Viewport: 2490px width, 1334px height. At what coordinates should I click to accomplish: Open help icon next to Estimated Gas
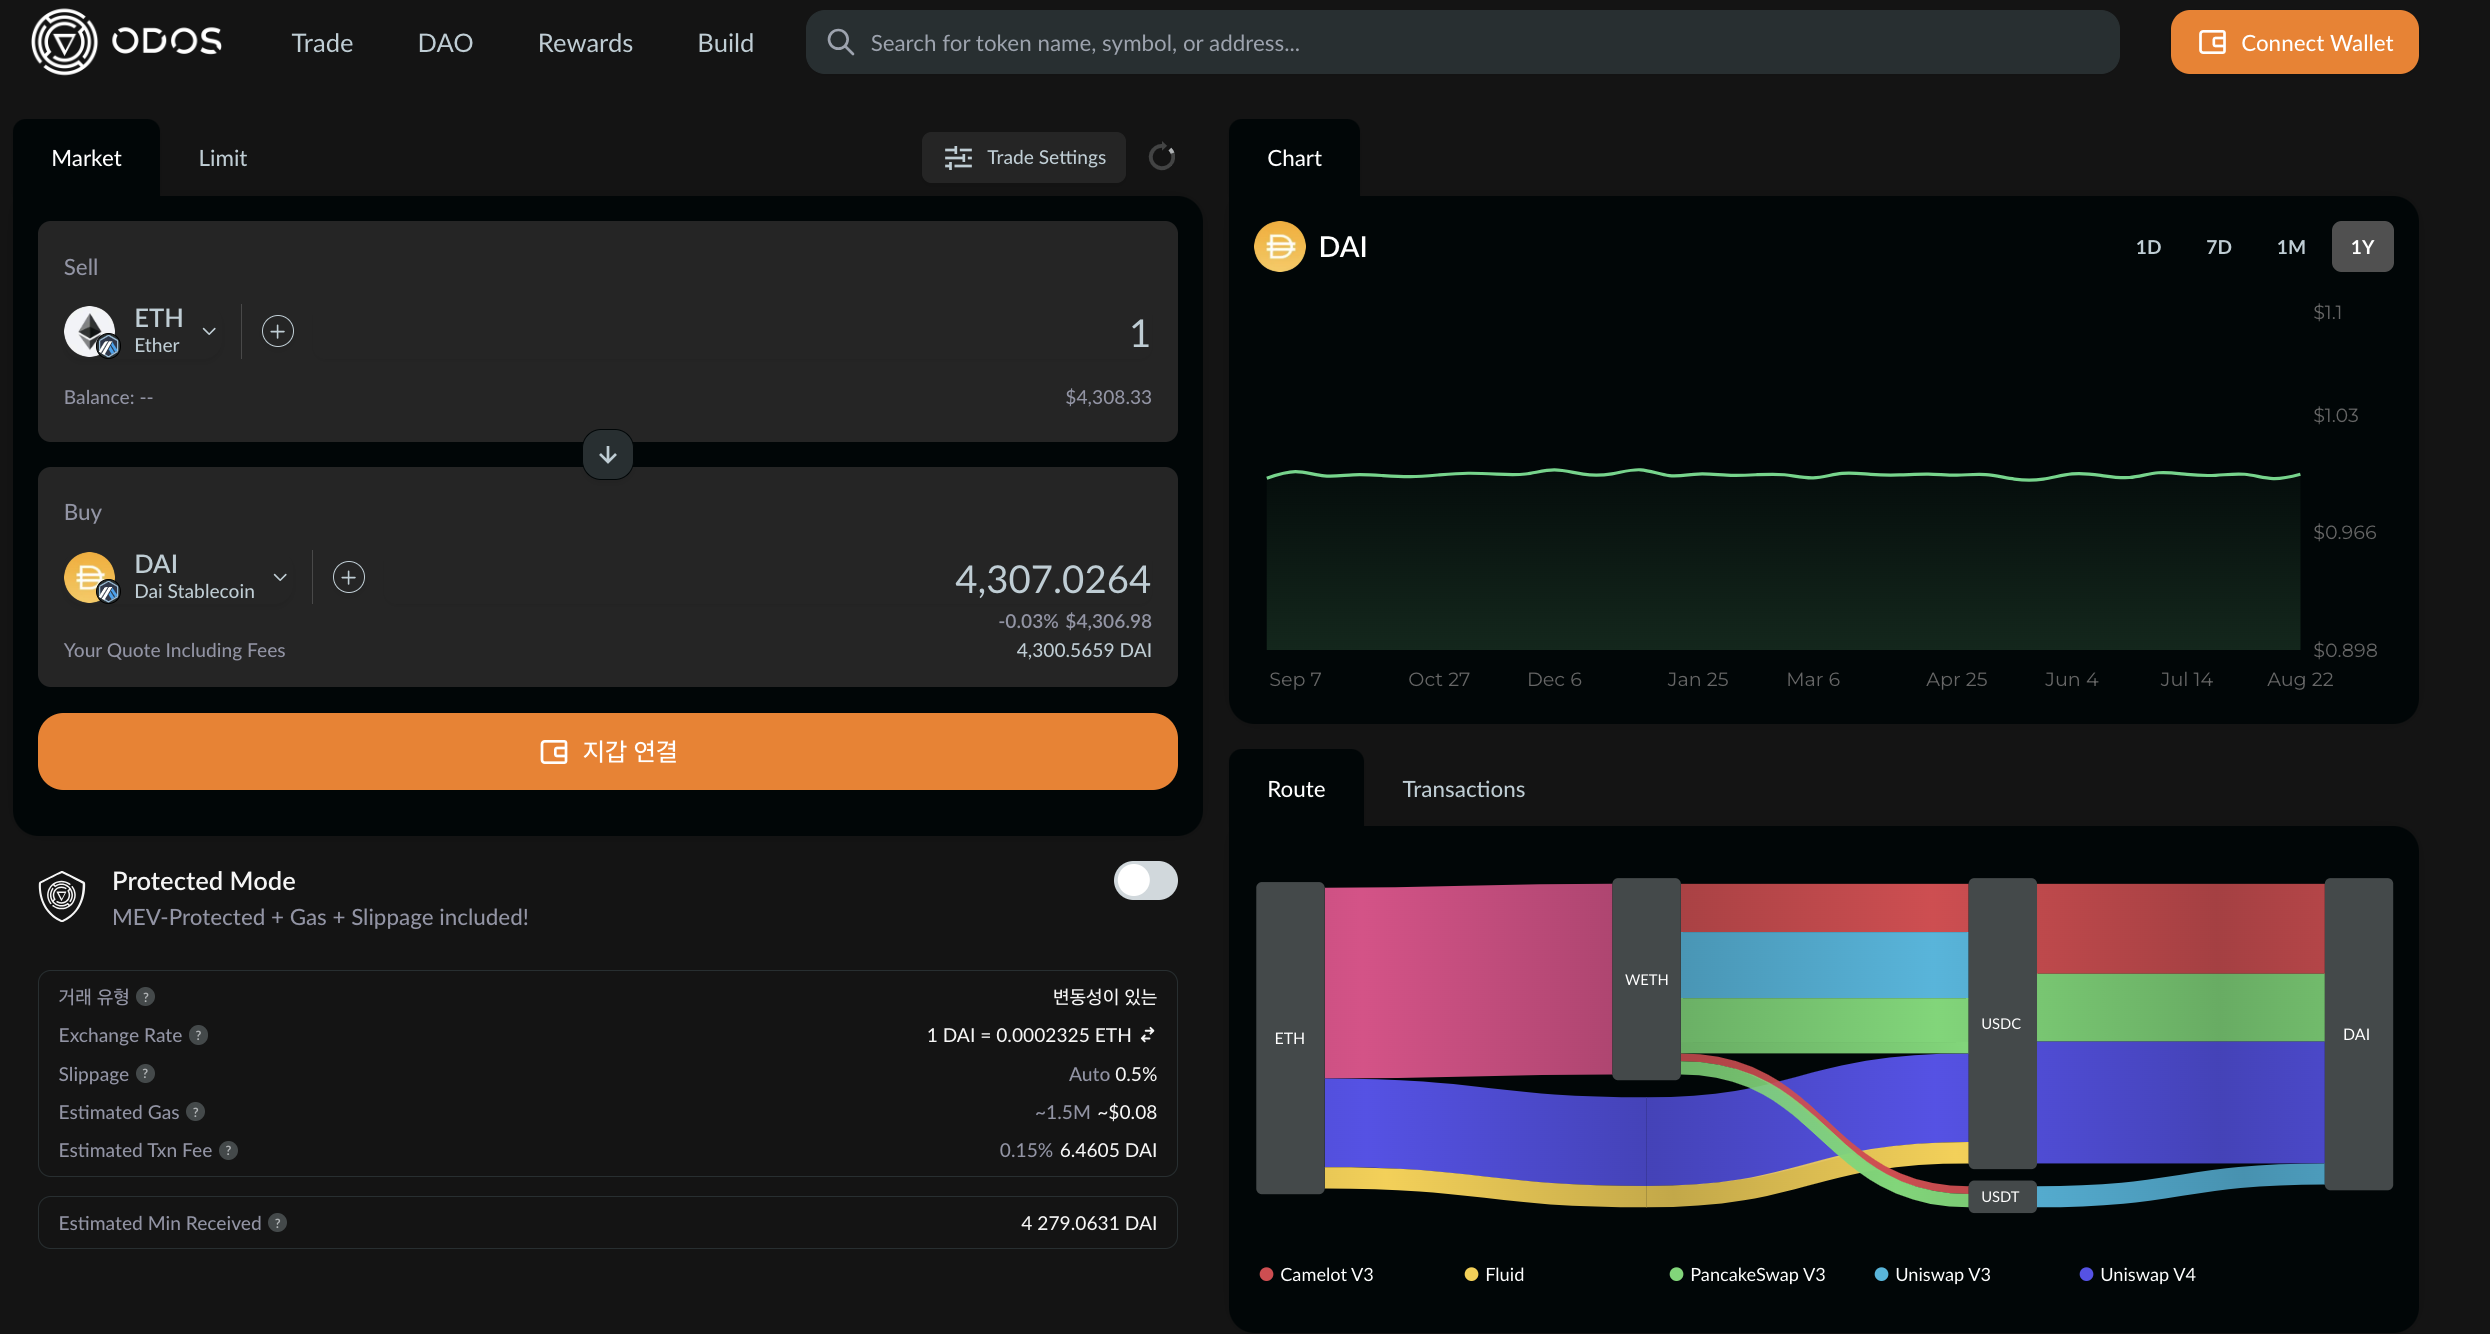coord(196,1112)
